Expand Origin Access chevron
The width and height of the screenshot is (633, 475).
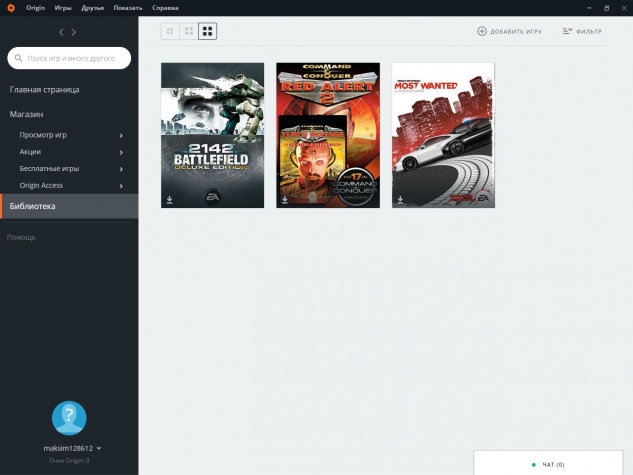(x=121, y=186)
